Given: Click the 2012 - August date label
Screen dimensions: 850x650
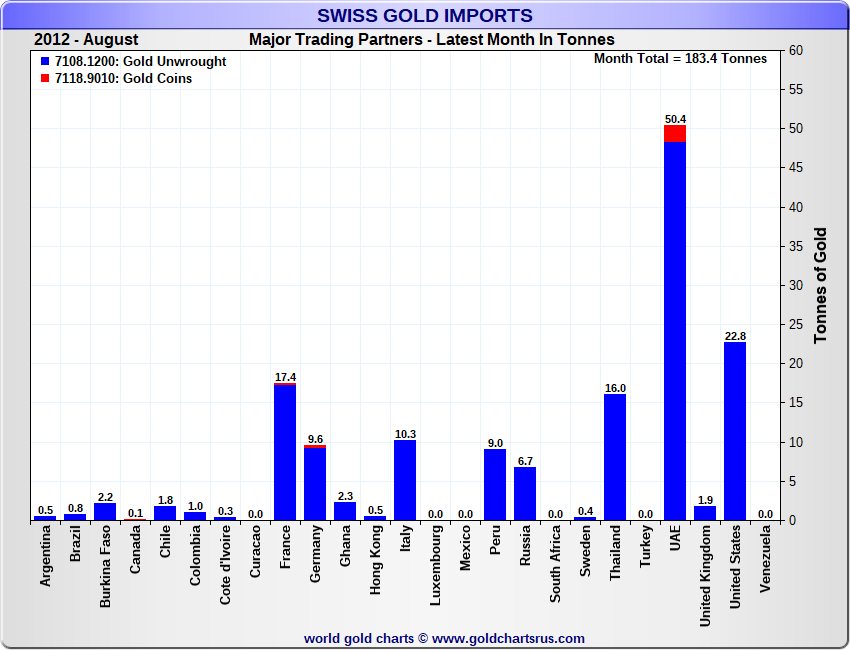Looking at the screenshot, I should tap(86, 40).
